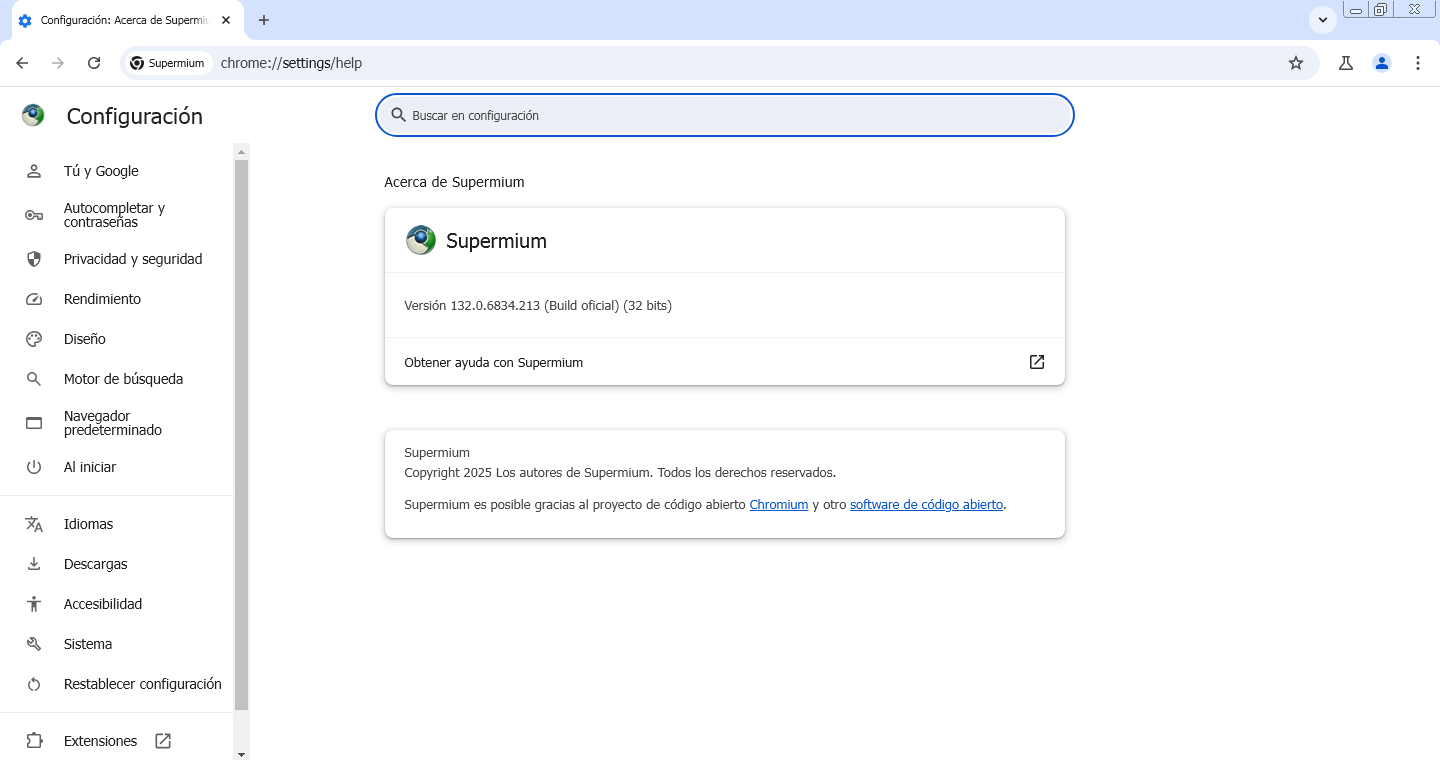Reload the page
Screen dimensions: 1440x760
94,63
